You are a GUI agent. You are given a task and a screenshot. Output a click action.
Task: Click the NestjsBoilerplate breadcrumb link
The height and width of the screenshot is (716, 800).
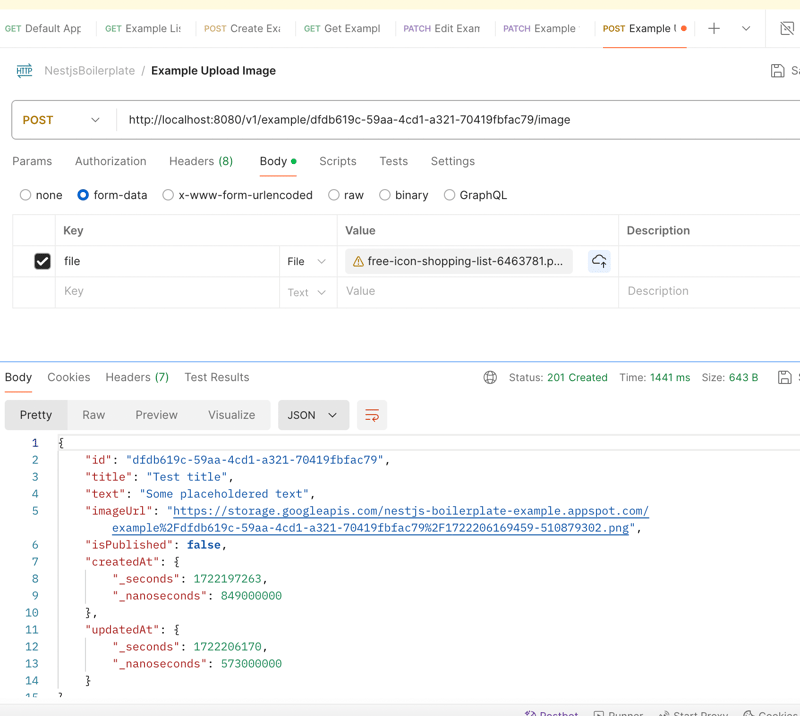pos(90,70)
